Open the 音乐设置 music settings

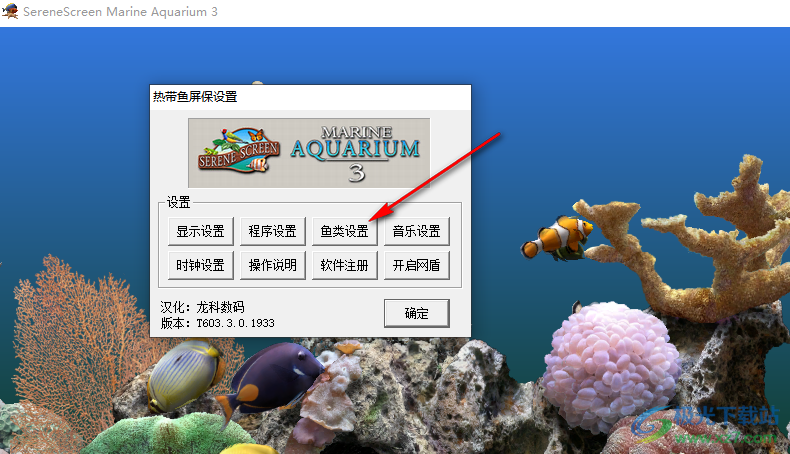(417, 231)
